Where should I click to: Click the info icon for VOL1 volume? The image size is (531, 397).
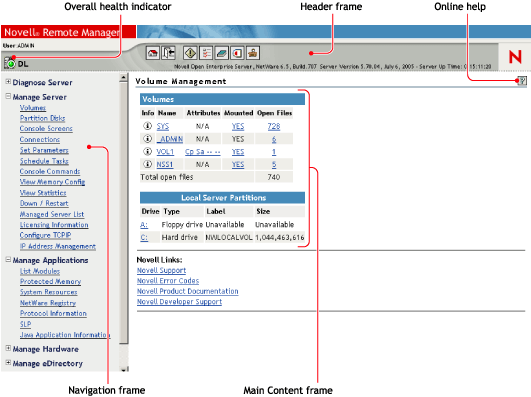click(x=147, y=151)
